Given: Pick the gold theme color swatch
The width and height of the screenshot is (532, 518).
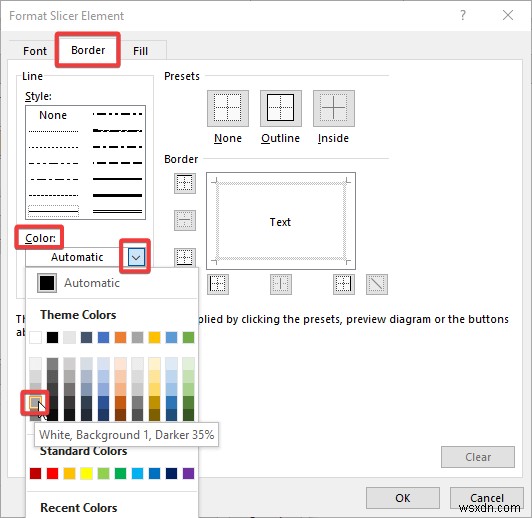Looking at the screenshot, I should point(154,338).
